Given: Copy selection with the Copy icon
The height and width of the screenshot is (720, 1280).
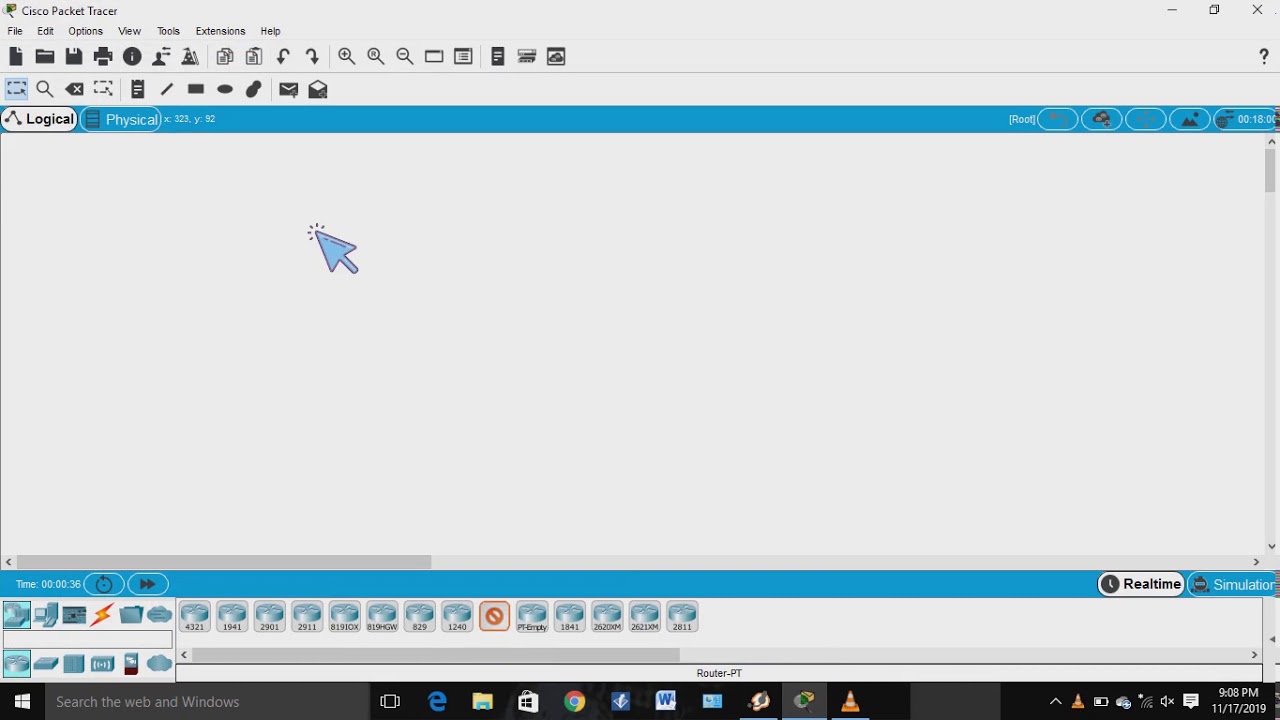Looking at the screenshot, I should 225,57.
